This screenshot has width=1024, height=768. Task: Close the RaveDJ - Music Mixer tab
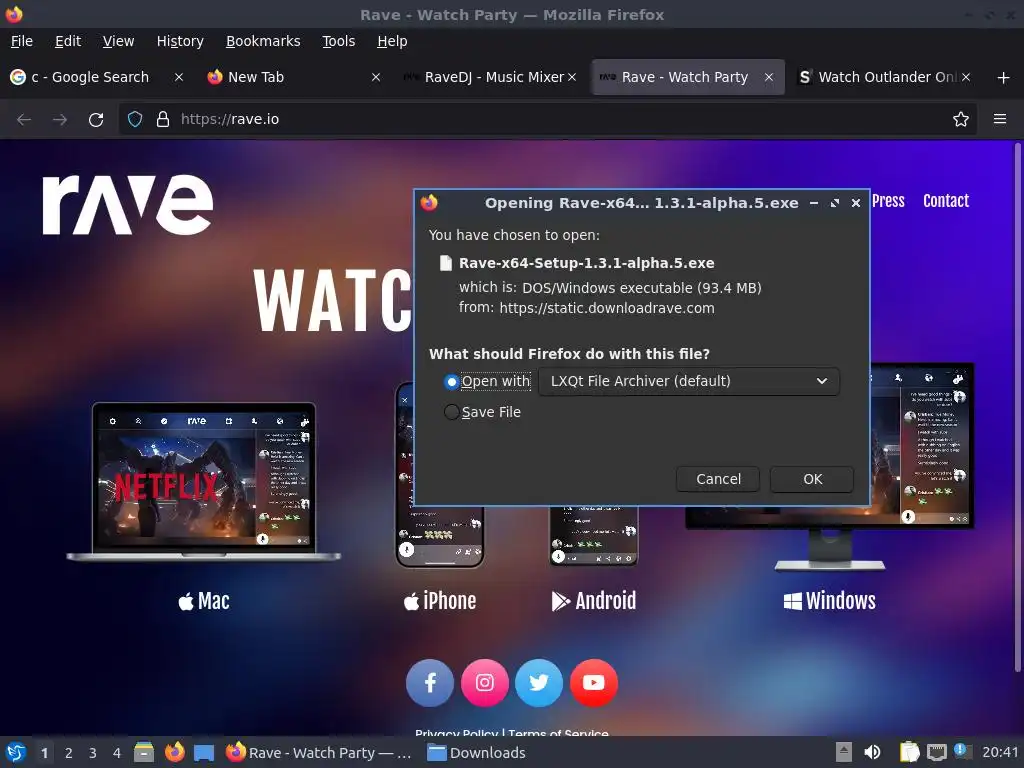(572, 77)
